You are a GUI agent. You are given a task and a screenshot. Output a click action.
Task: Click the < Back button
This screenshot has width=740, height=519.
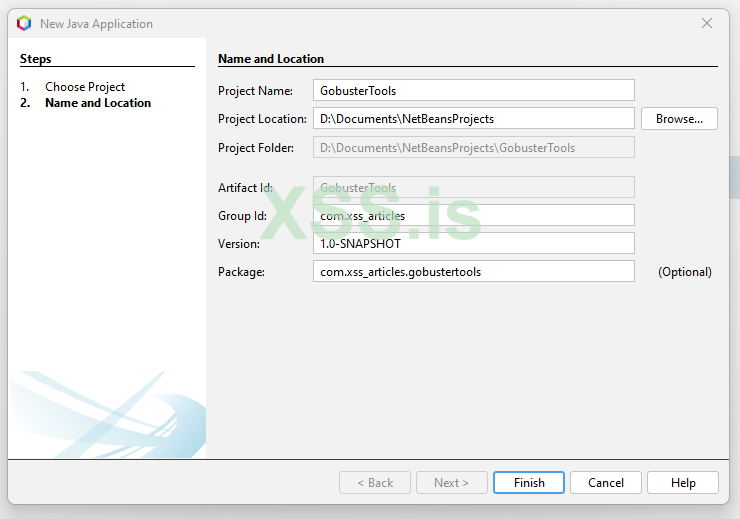[375, 483]
